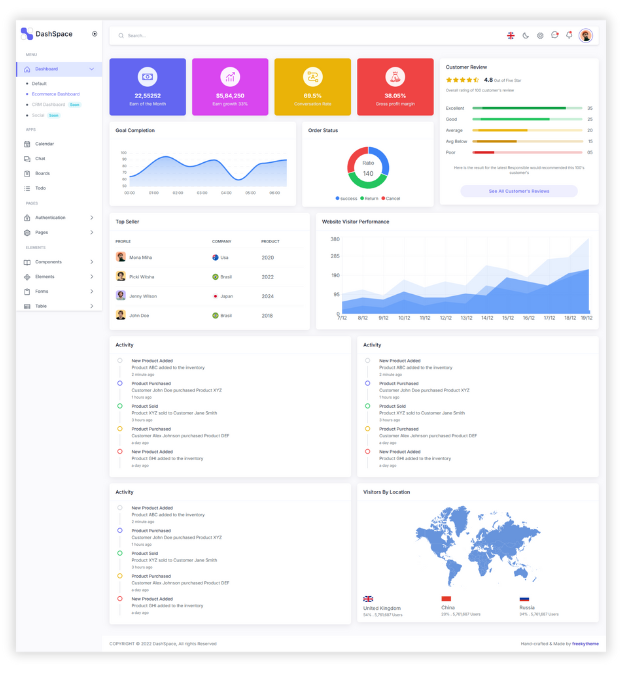Select the Default dashboard item
Viewport: 622px width, 700px height.
pyautogui.click(x=39, y=83)
